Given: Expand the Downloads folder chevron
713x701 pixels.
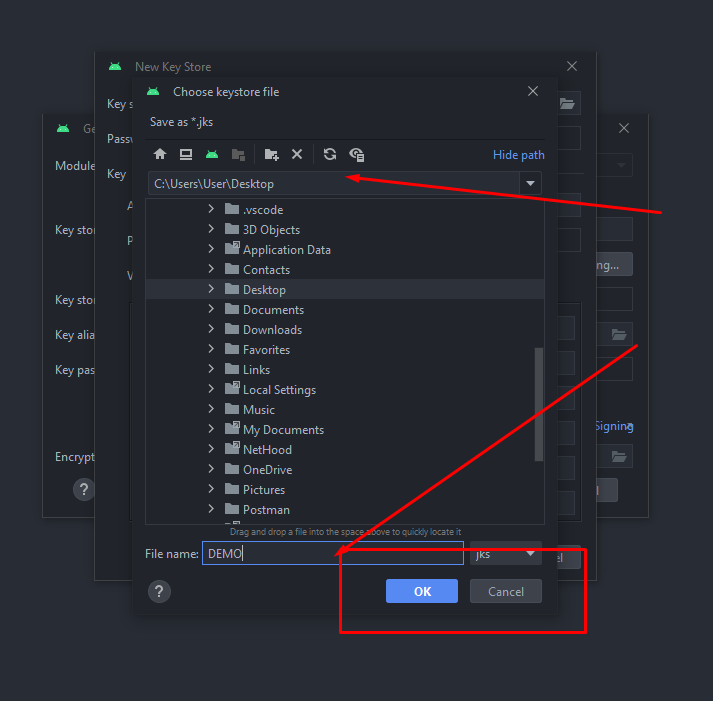Looking at the screenshot, I should [211, 330].
